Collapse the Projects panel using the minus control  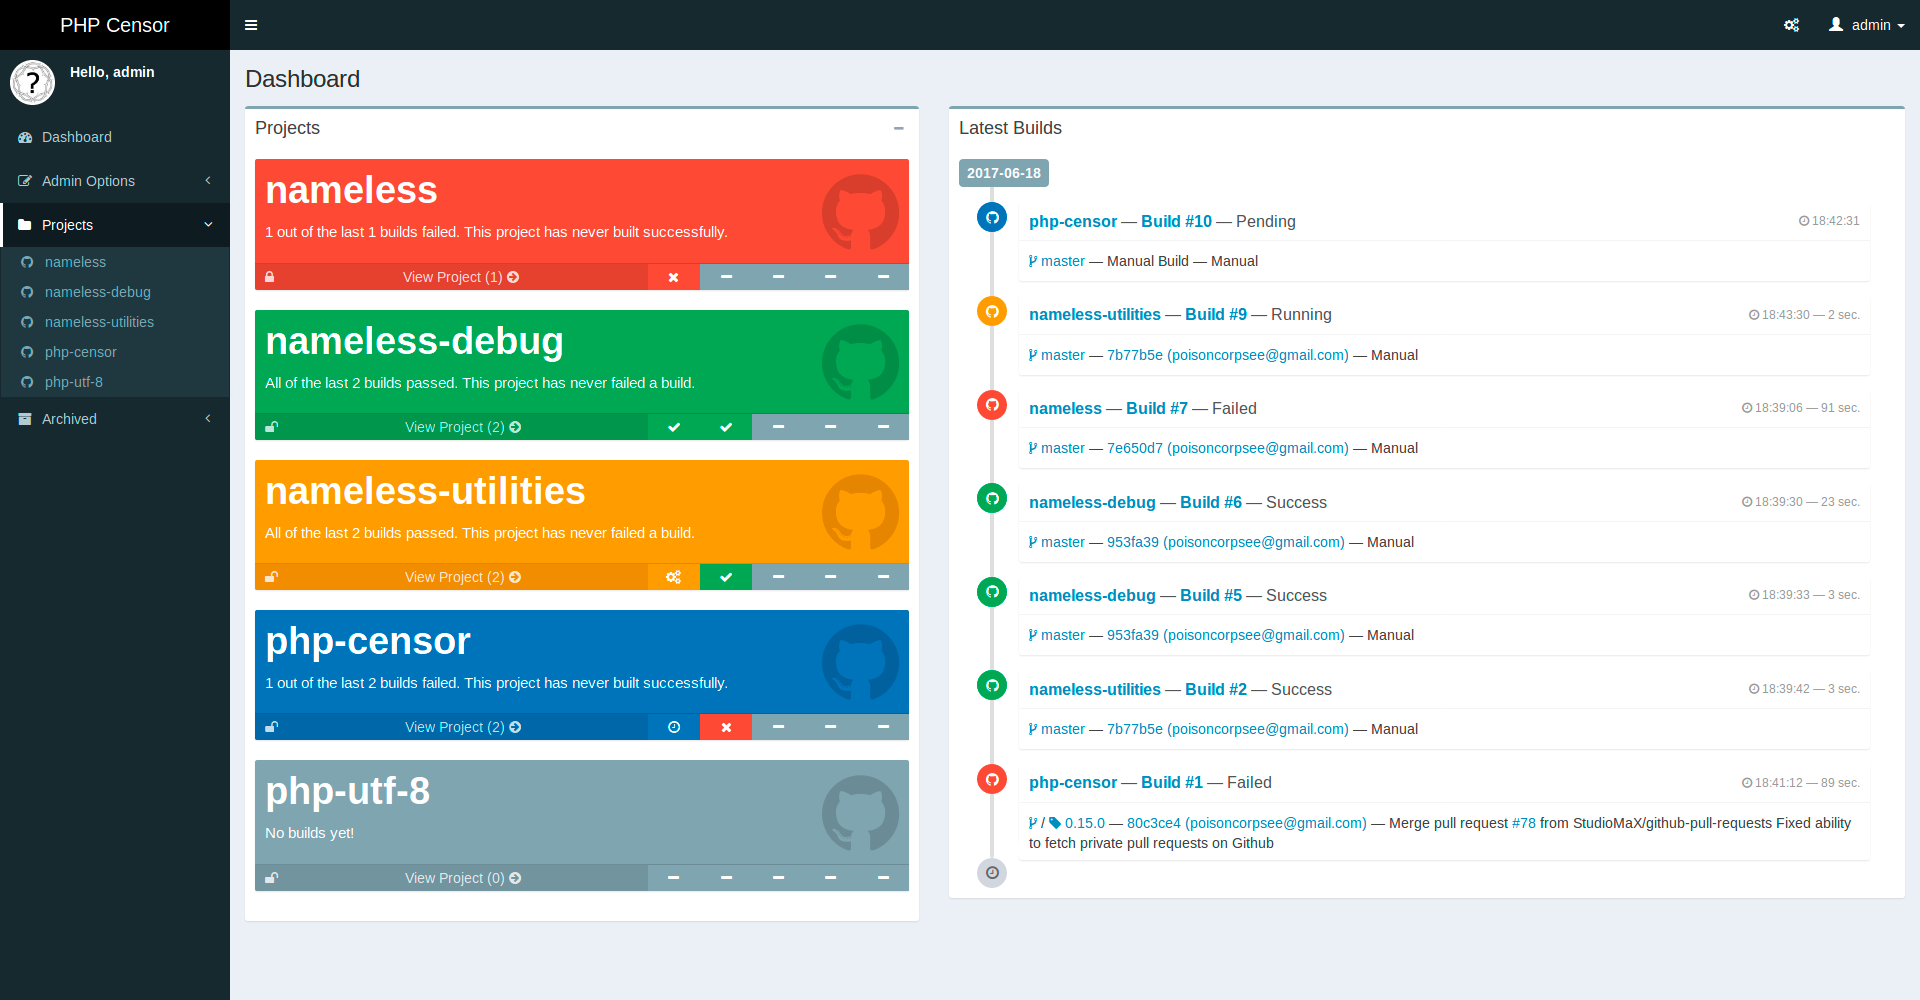point(898,129)
